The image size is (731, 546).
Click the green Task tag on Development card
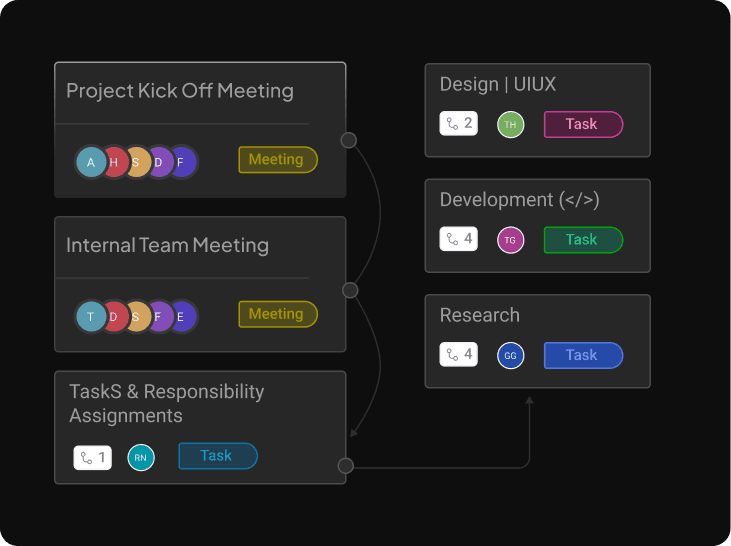pos(583,240)
